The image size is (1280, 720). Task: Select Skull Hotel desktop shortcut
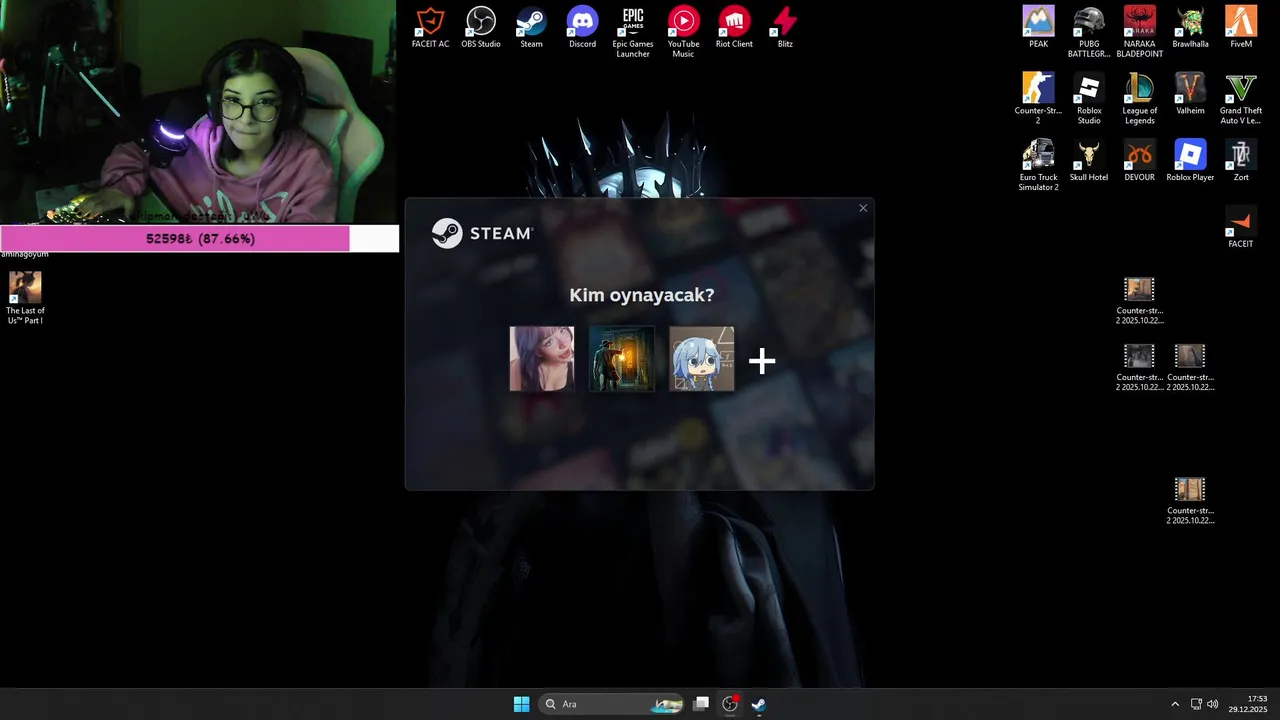pyautogui.click(x=1089, y=161)
